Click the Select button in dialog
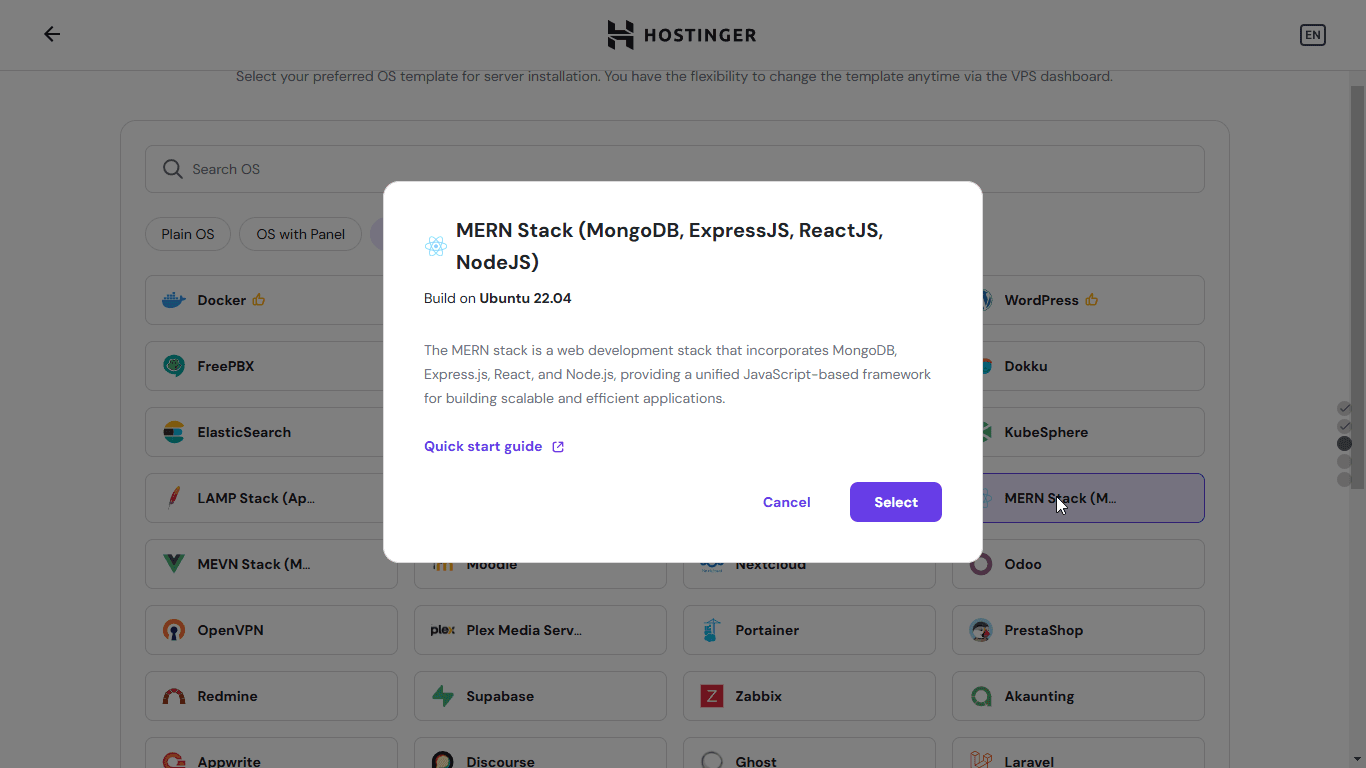 click(896, 502)
